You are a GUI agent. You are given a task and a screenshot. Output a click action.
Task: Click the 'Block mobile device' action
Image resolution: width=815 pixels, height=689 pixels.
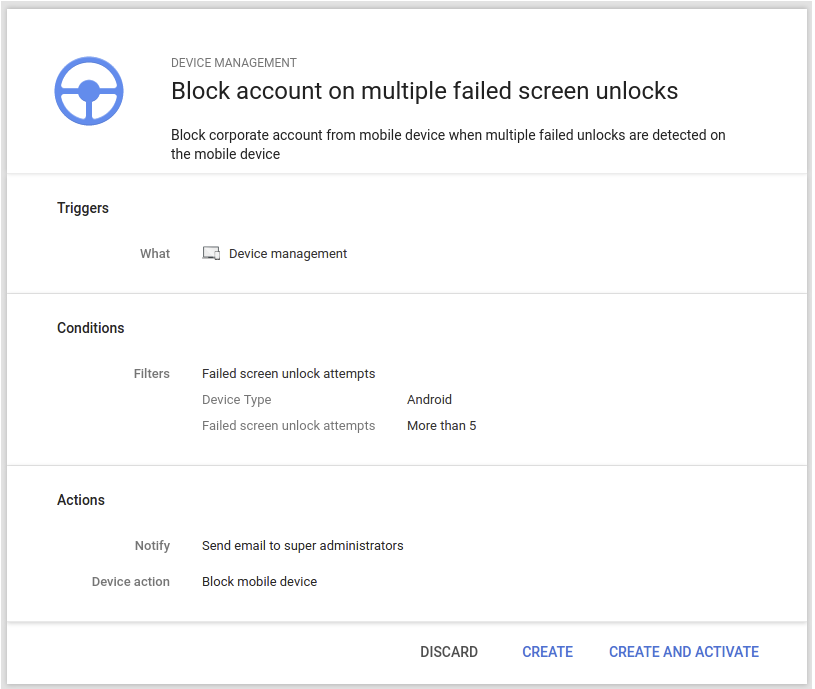pyautogui.click(x=259, y=582)
